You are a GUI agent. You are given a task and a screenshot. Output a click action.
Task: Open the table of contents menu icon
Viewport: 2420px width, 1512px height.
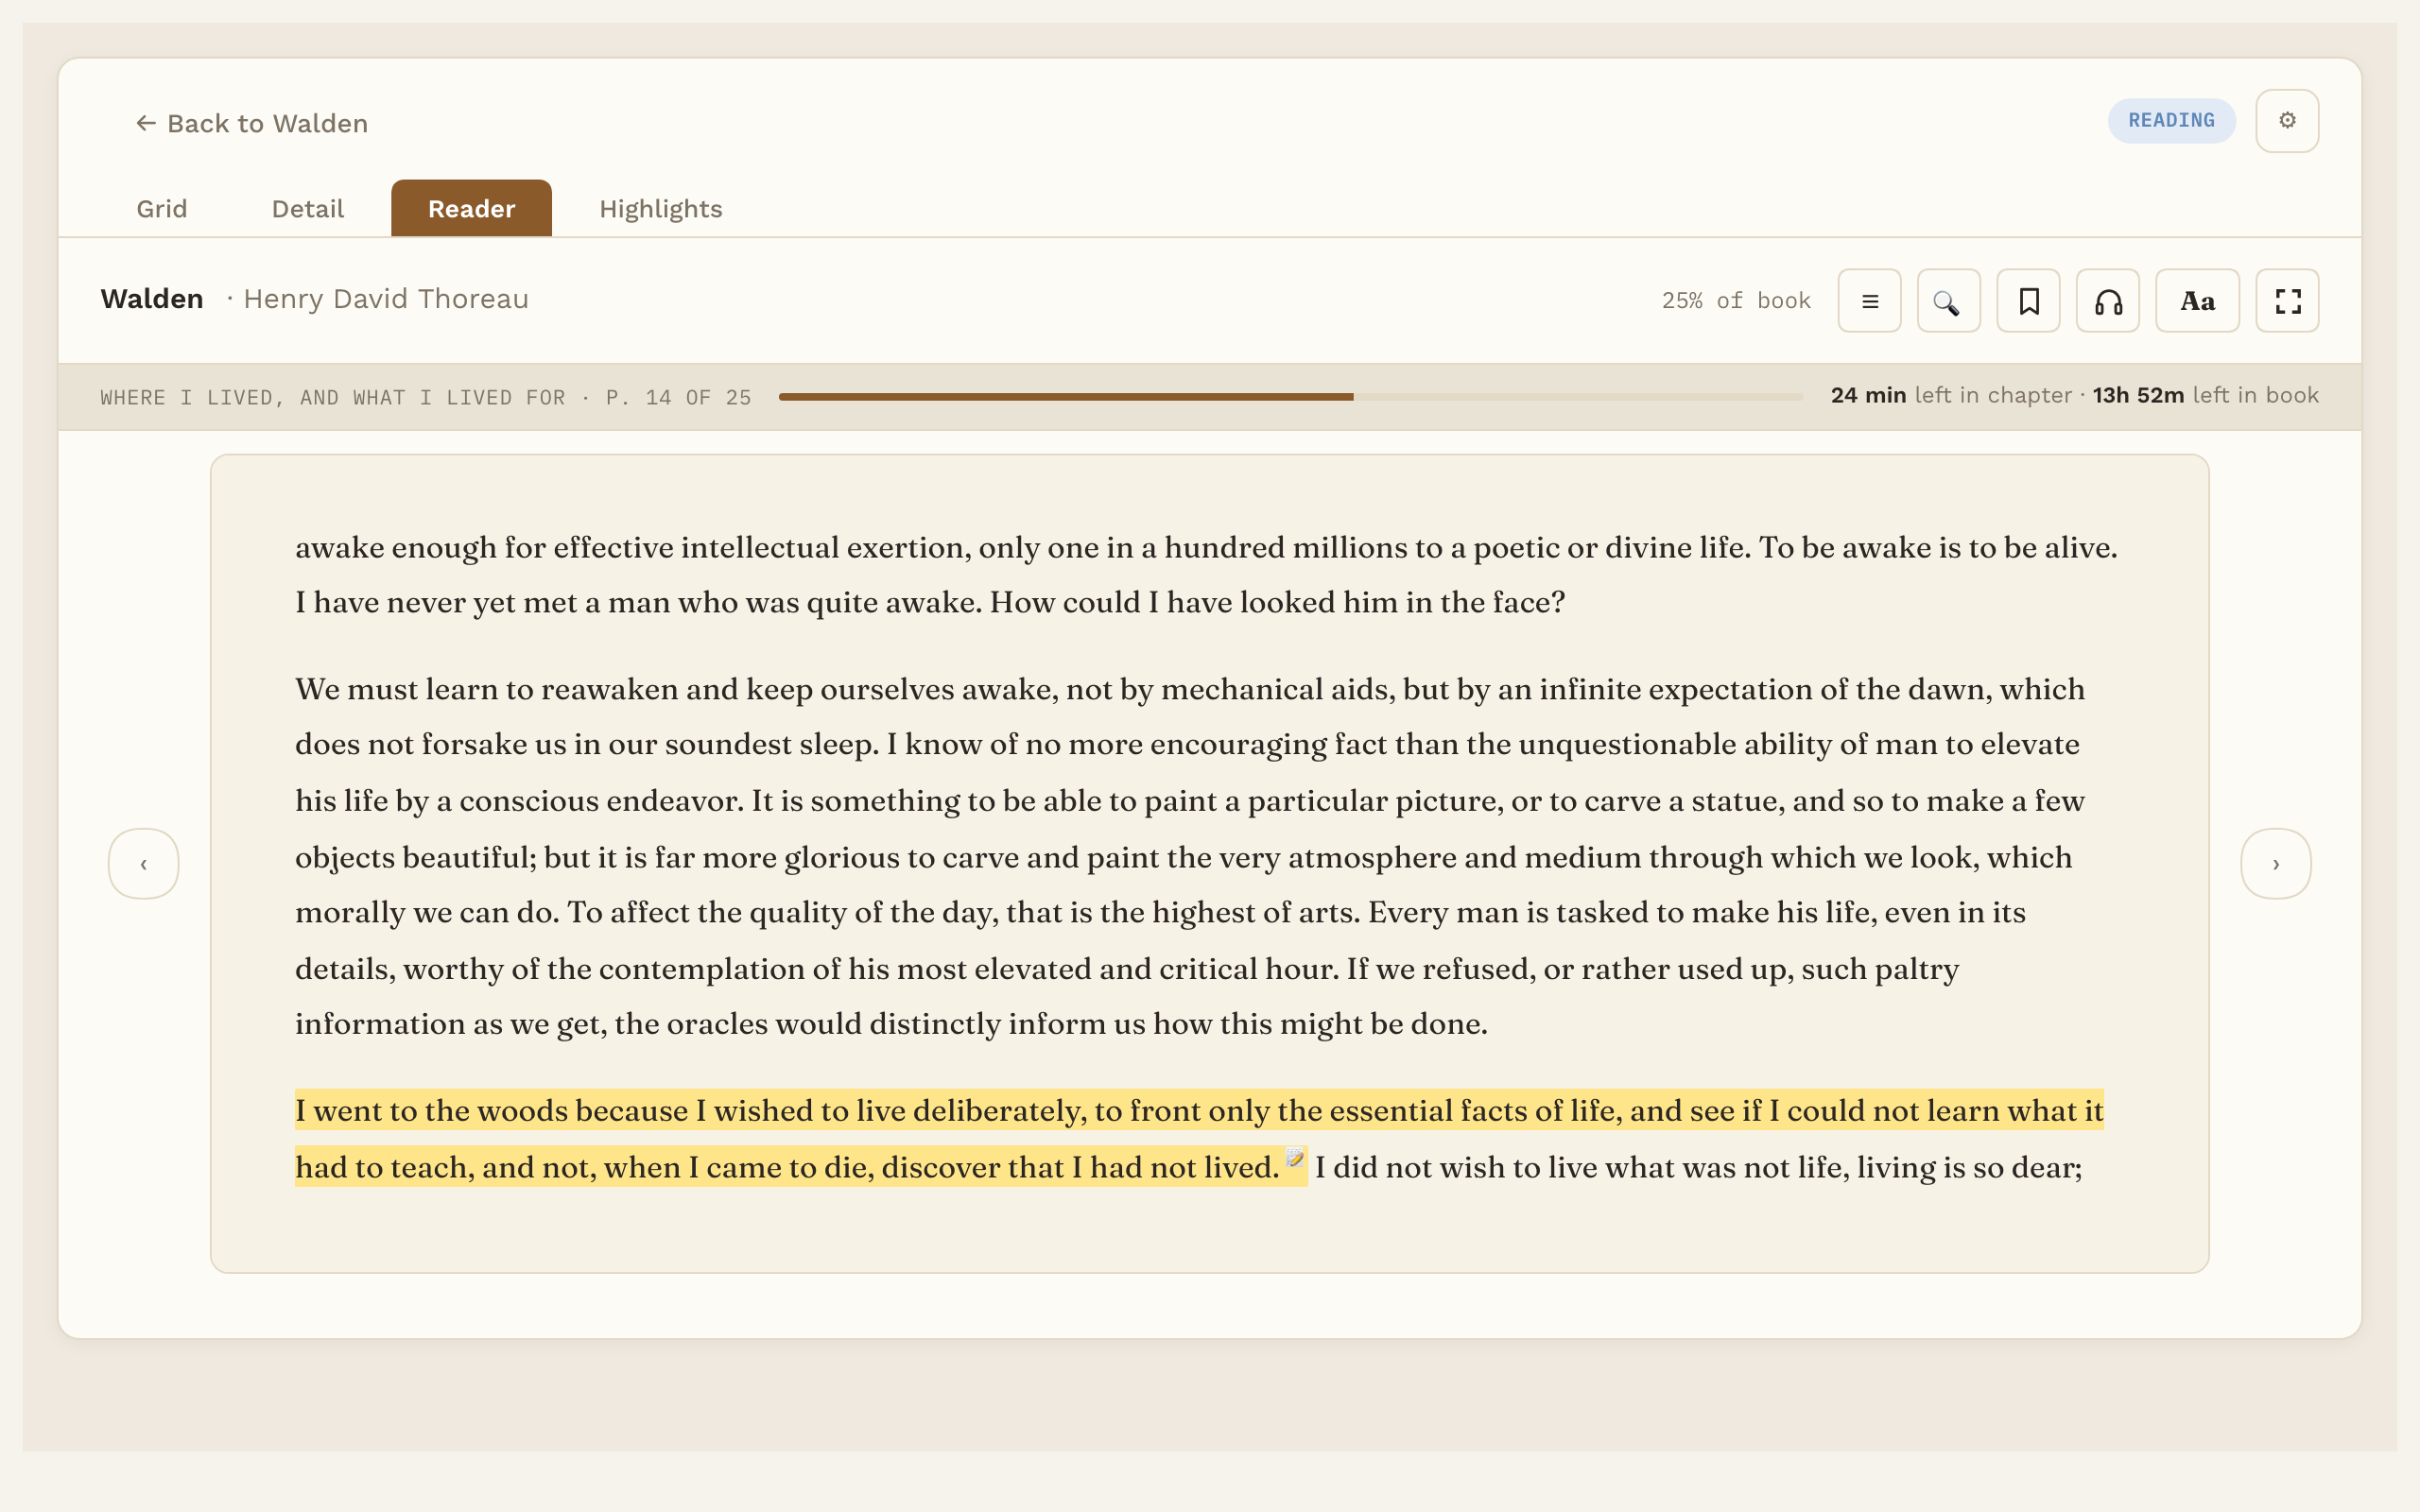[1869, 301]
